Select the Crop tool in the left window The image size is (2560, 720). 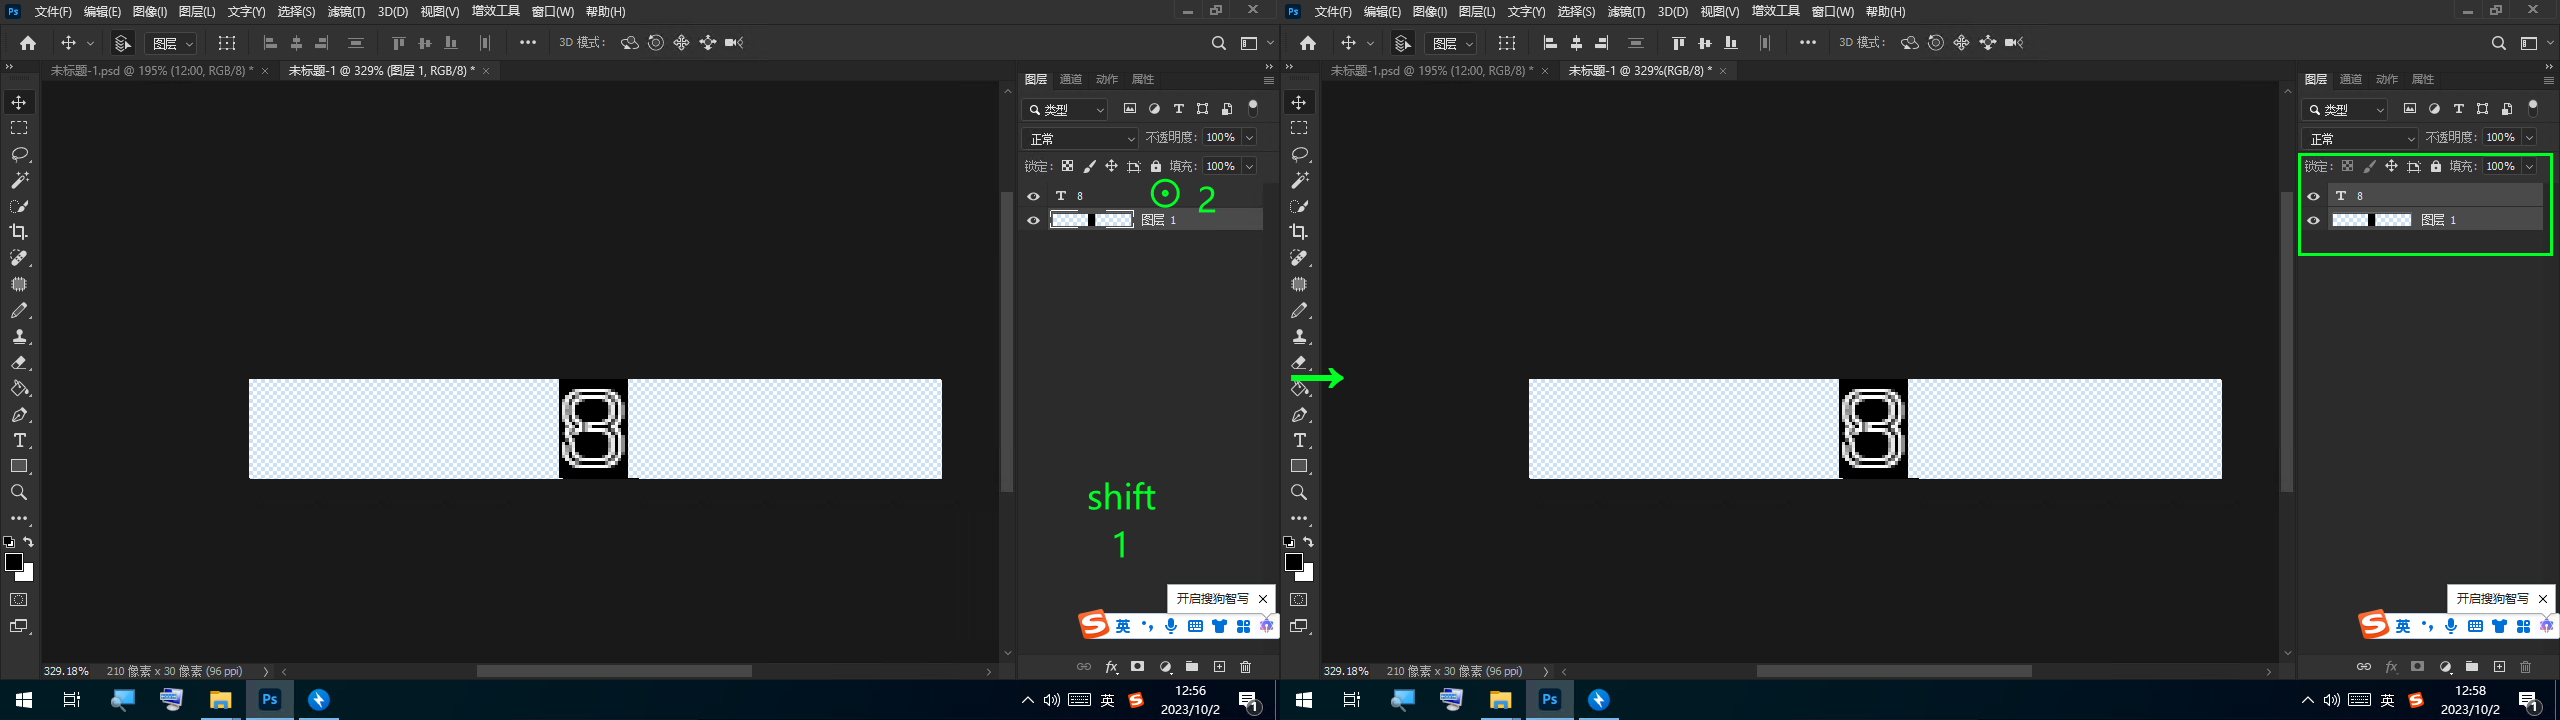click(19, 232)
